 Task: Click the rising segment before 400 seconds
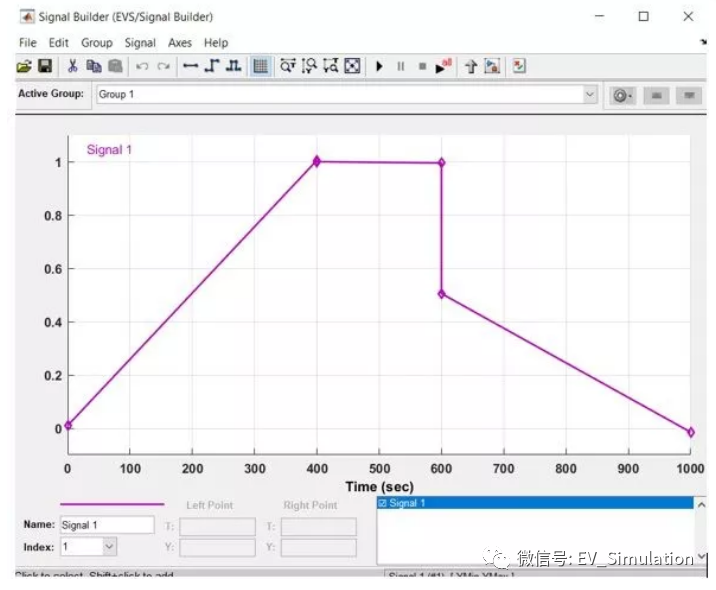192,294
